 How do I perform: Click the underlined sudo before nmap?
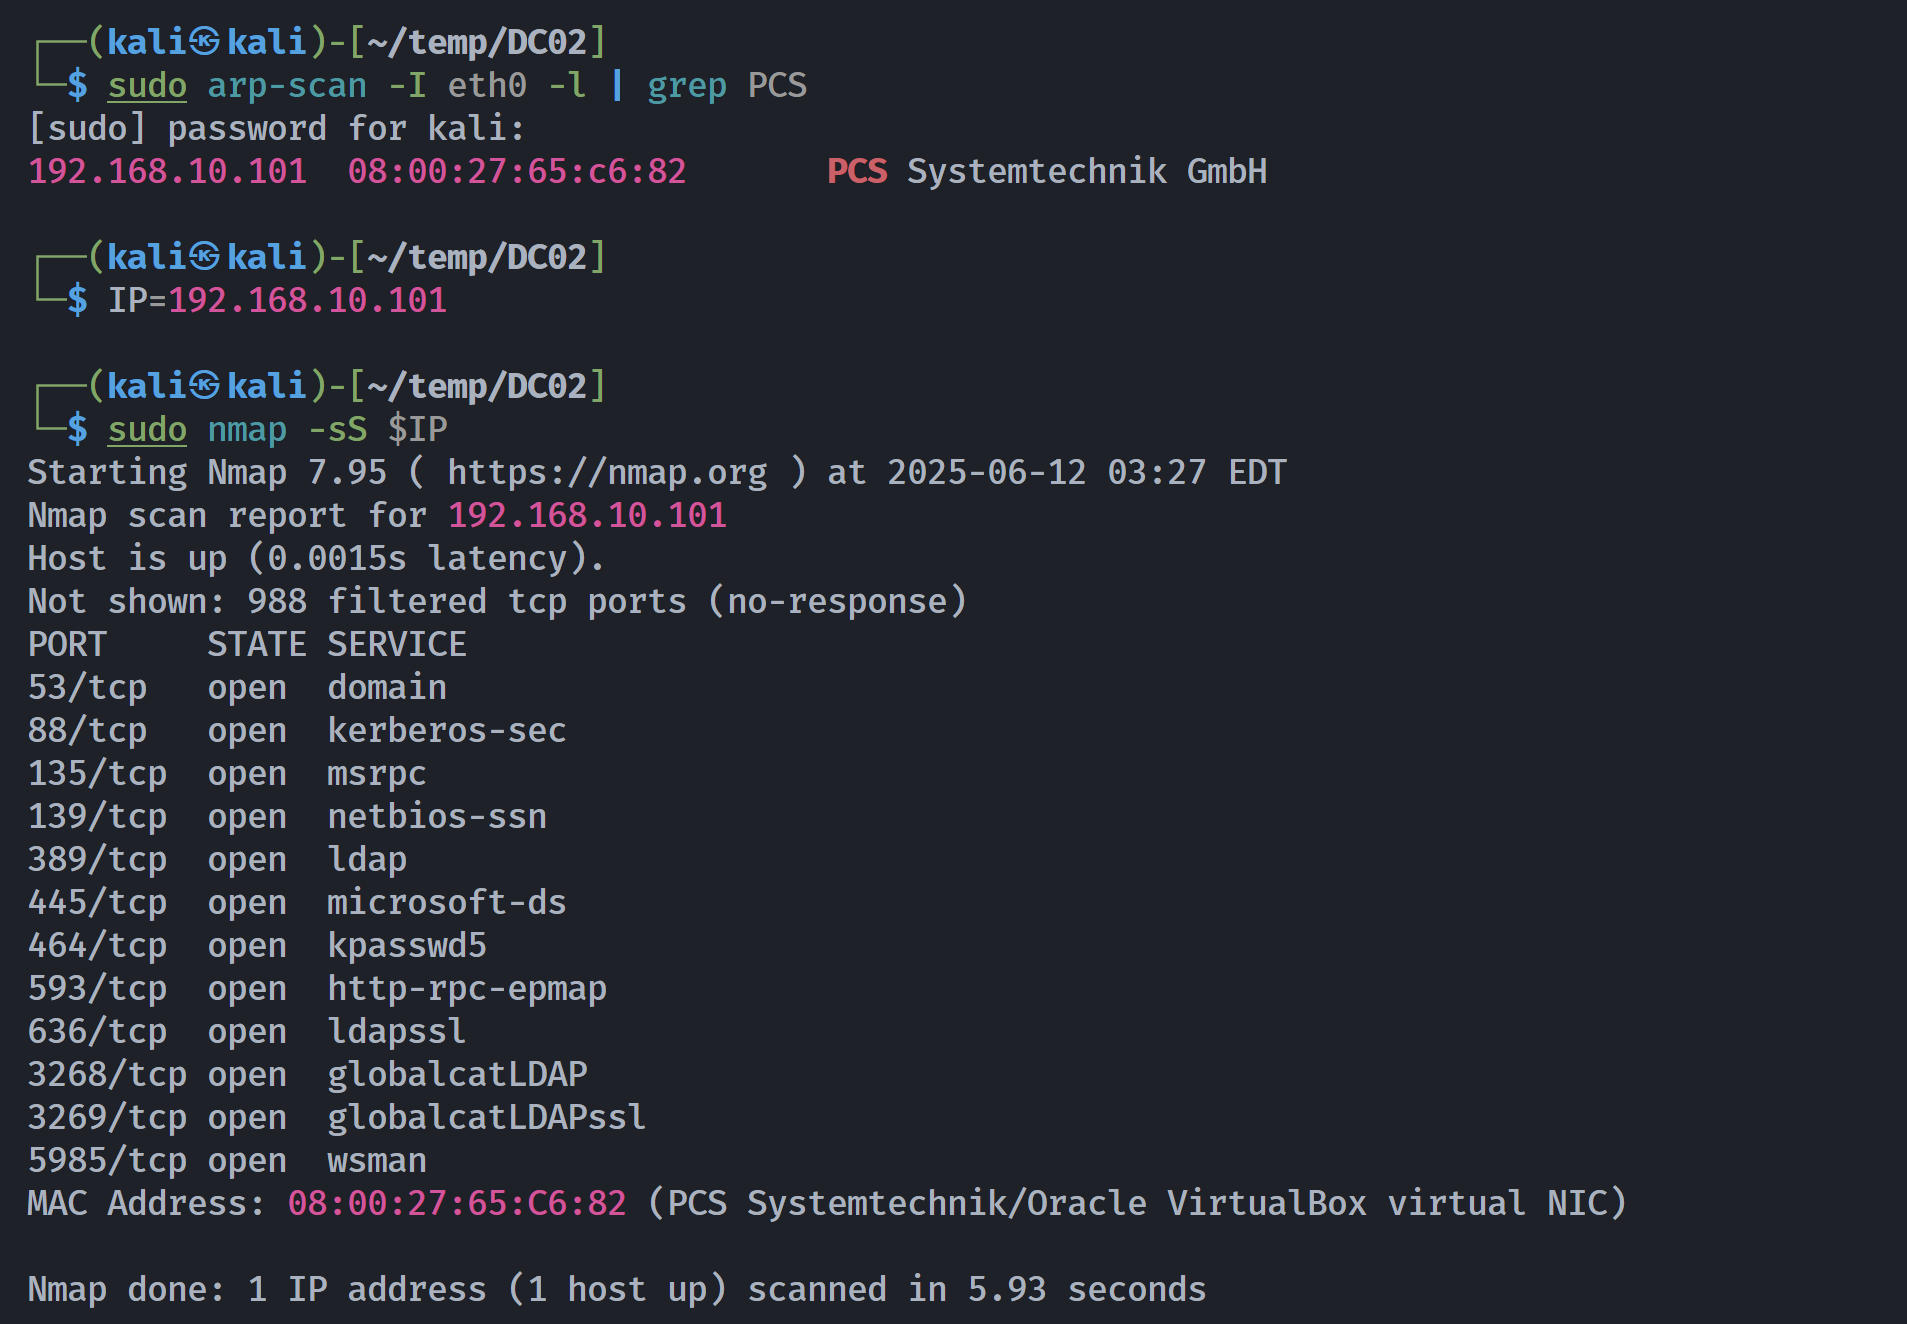point(147,429)
